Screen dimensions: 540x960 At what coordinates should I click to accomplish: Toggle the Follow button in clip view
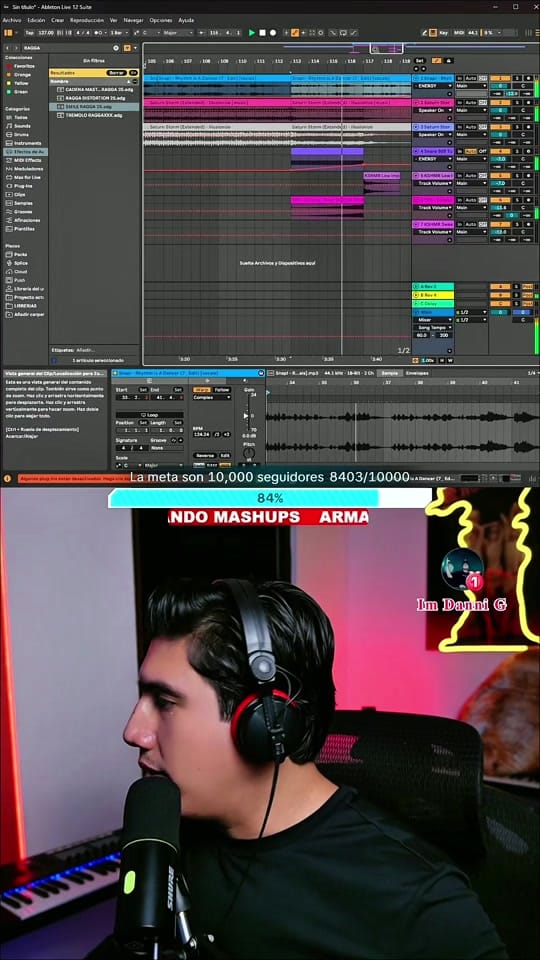(x=222, y=389)
